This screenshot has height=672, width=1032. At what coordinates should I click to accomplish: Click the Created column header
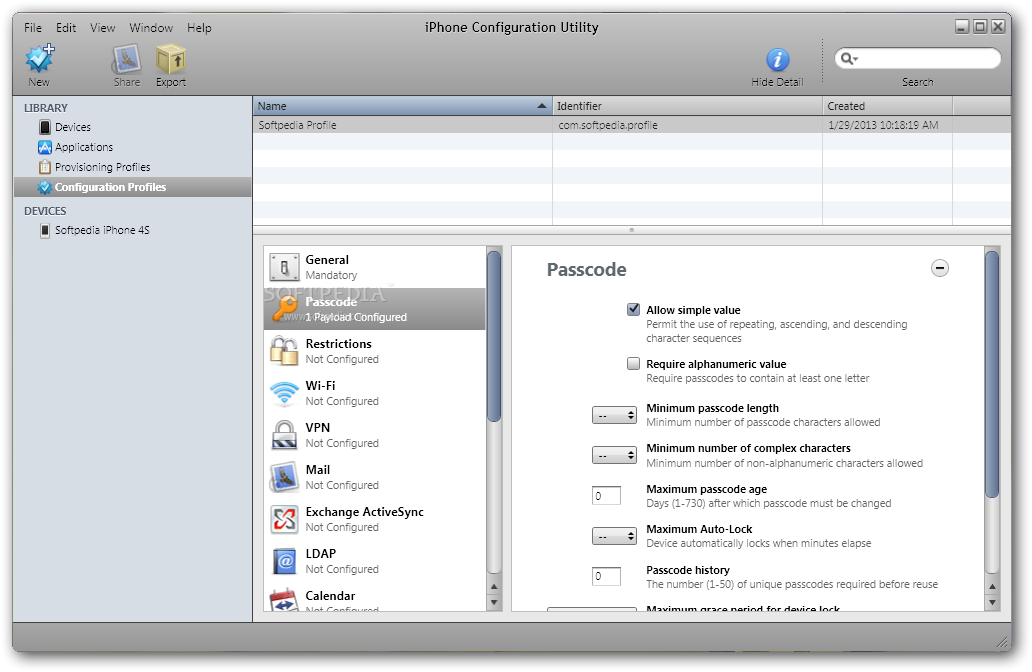(887, 106)
